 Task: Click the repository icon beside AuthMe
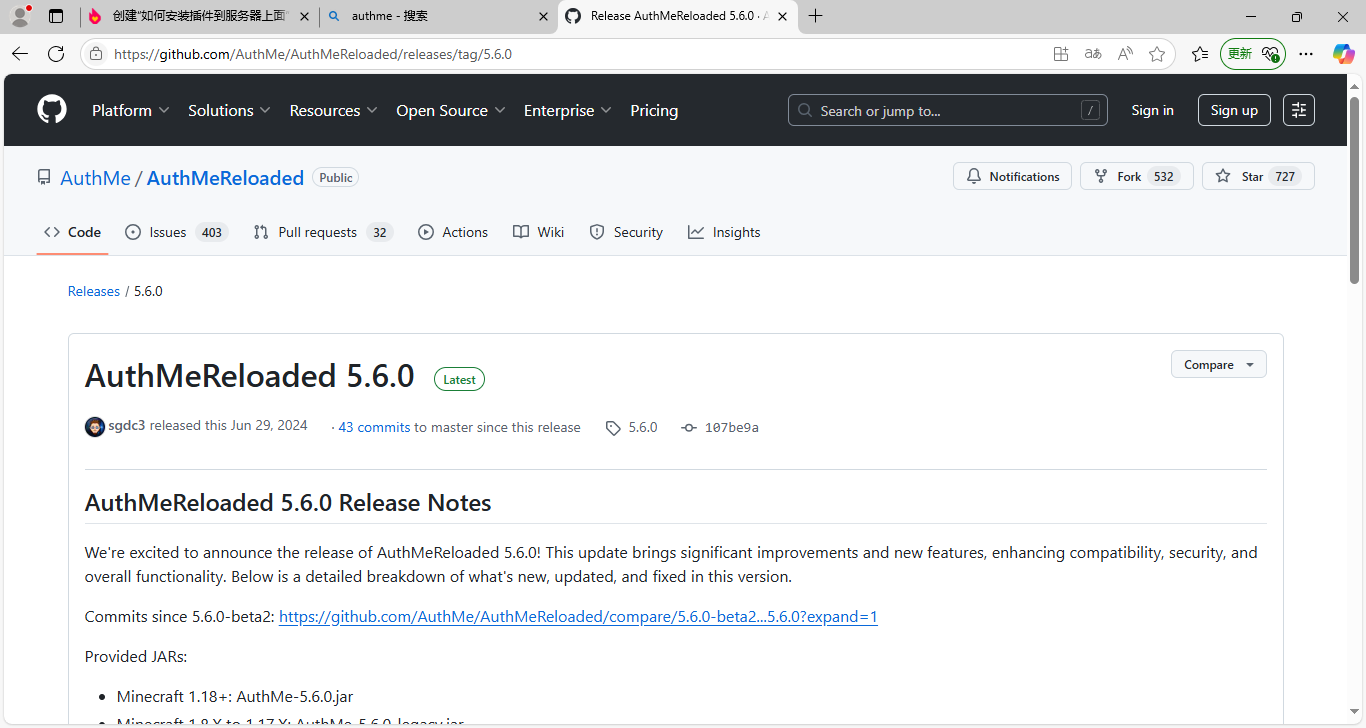pos(44,178)
